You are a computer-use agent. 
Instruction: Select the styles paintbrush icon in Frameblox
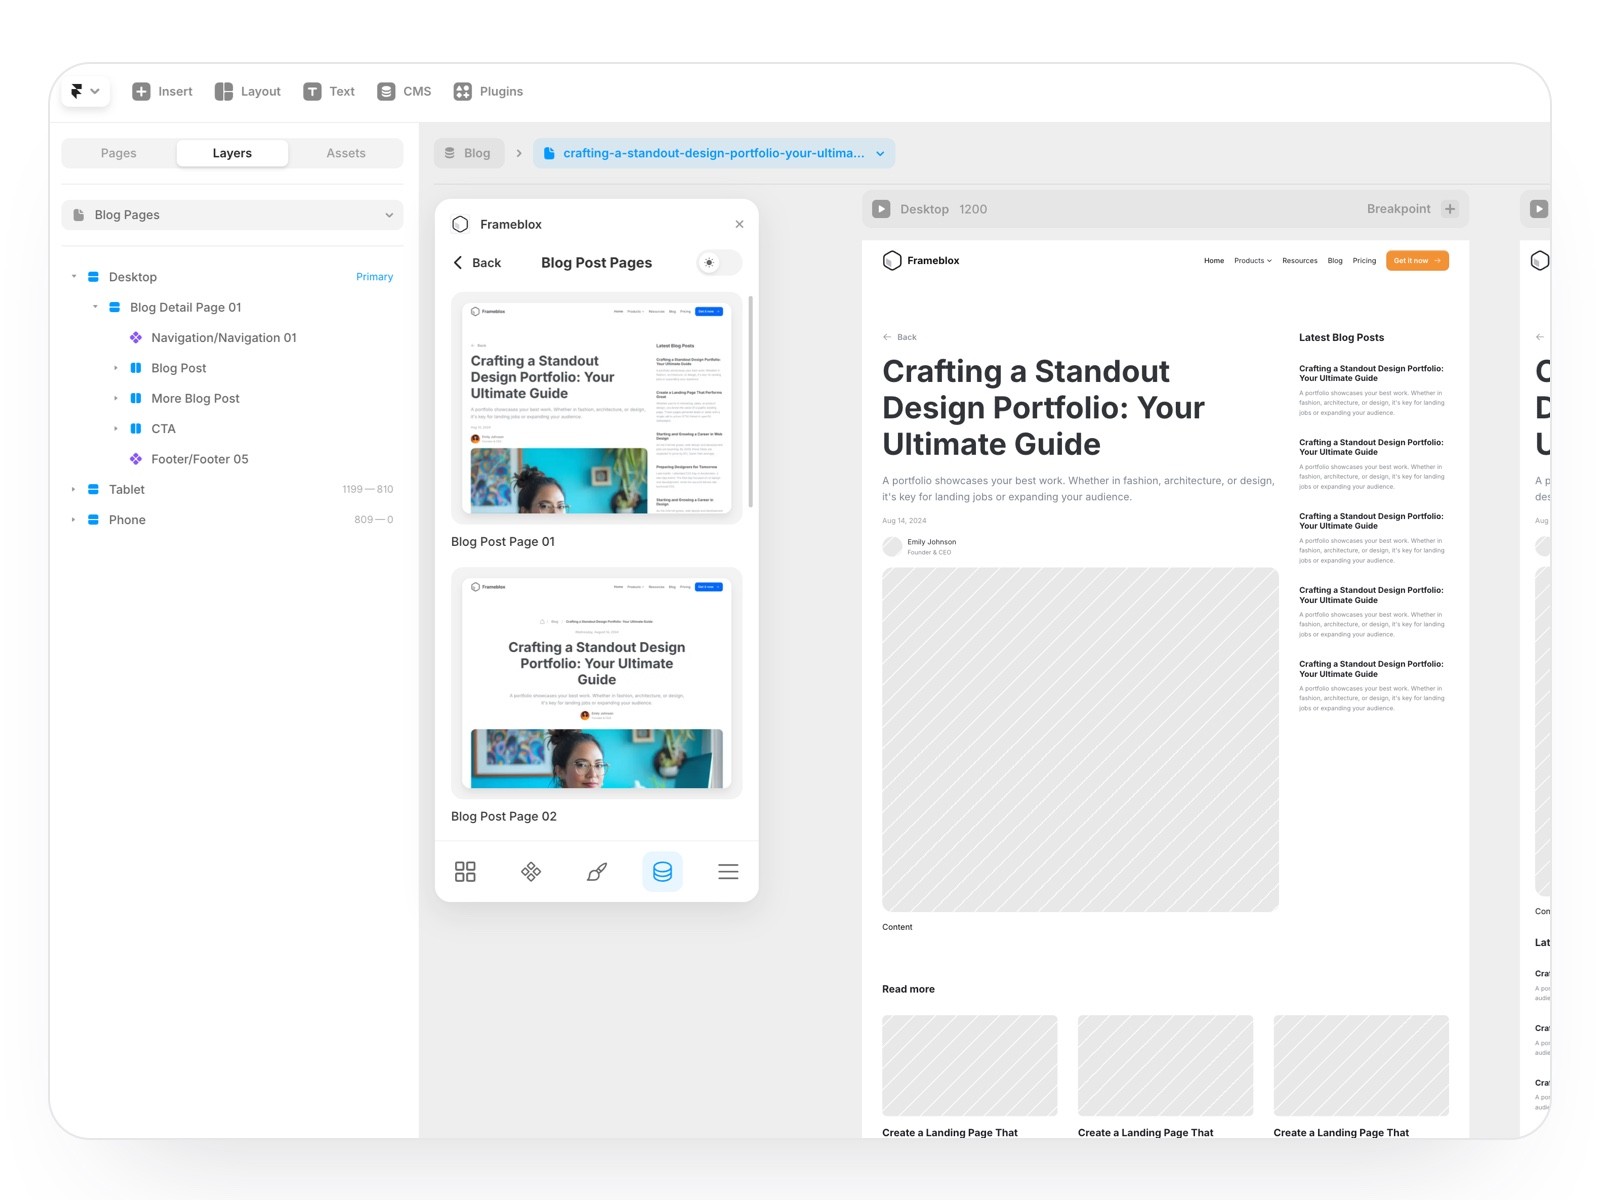coord(596,871)
